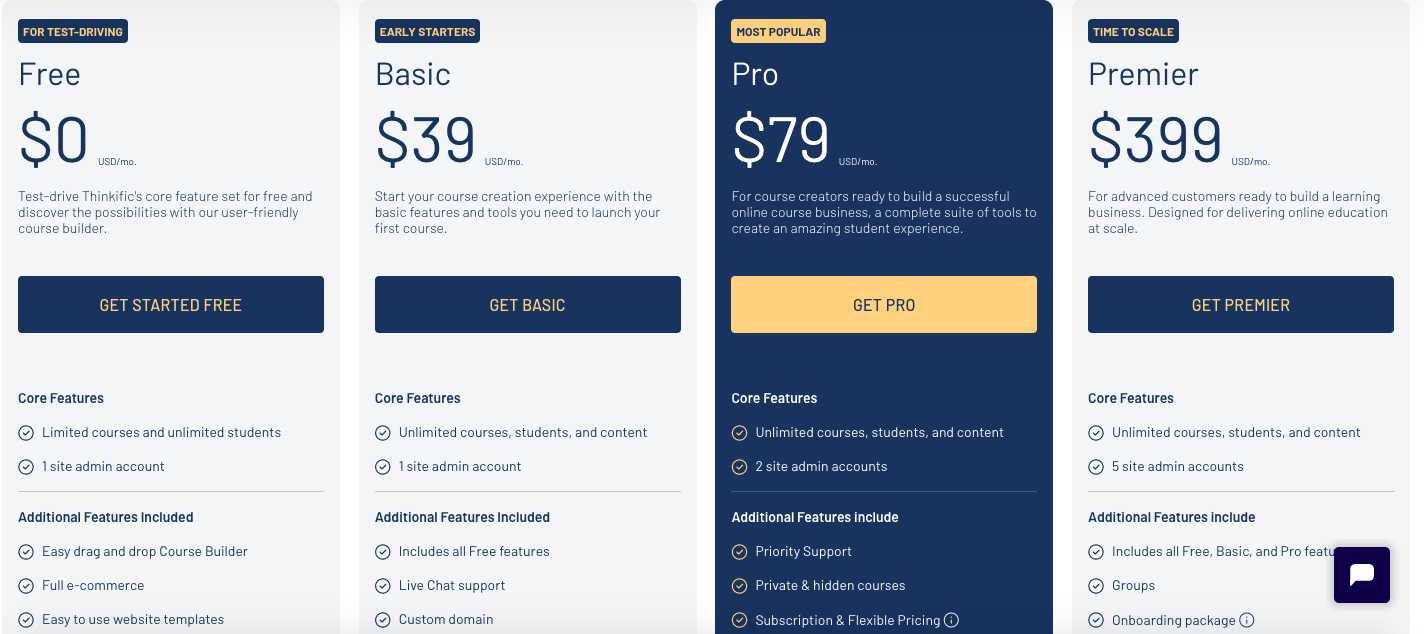Click the Early Starters badge on Basic
This screenshot has height=634, width=1424.
427,32
